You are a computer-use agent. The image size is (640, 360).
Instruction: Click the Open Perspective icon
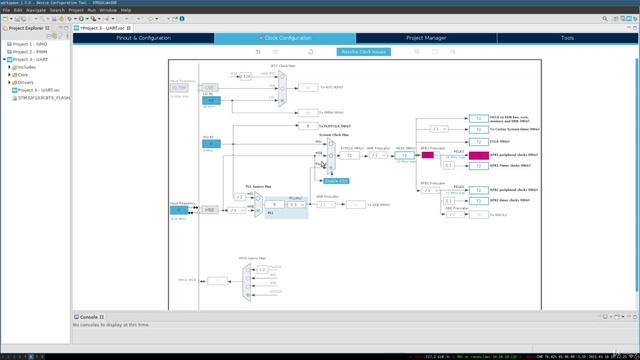(x=616, y=19)
